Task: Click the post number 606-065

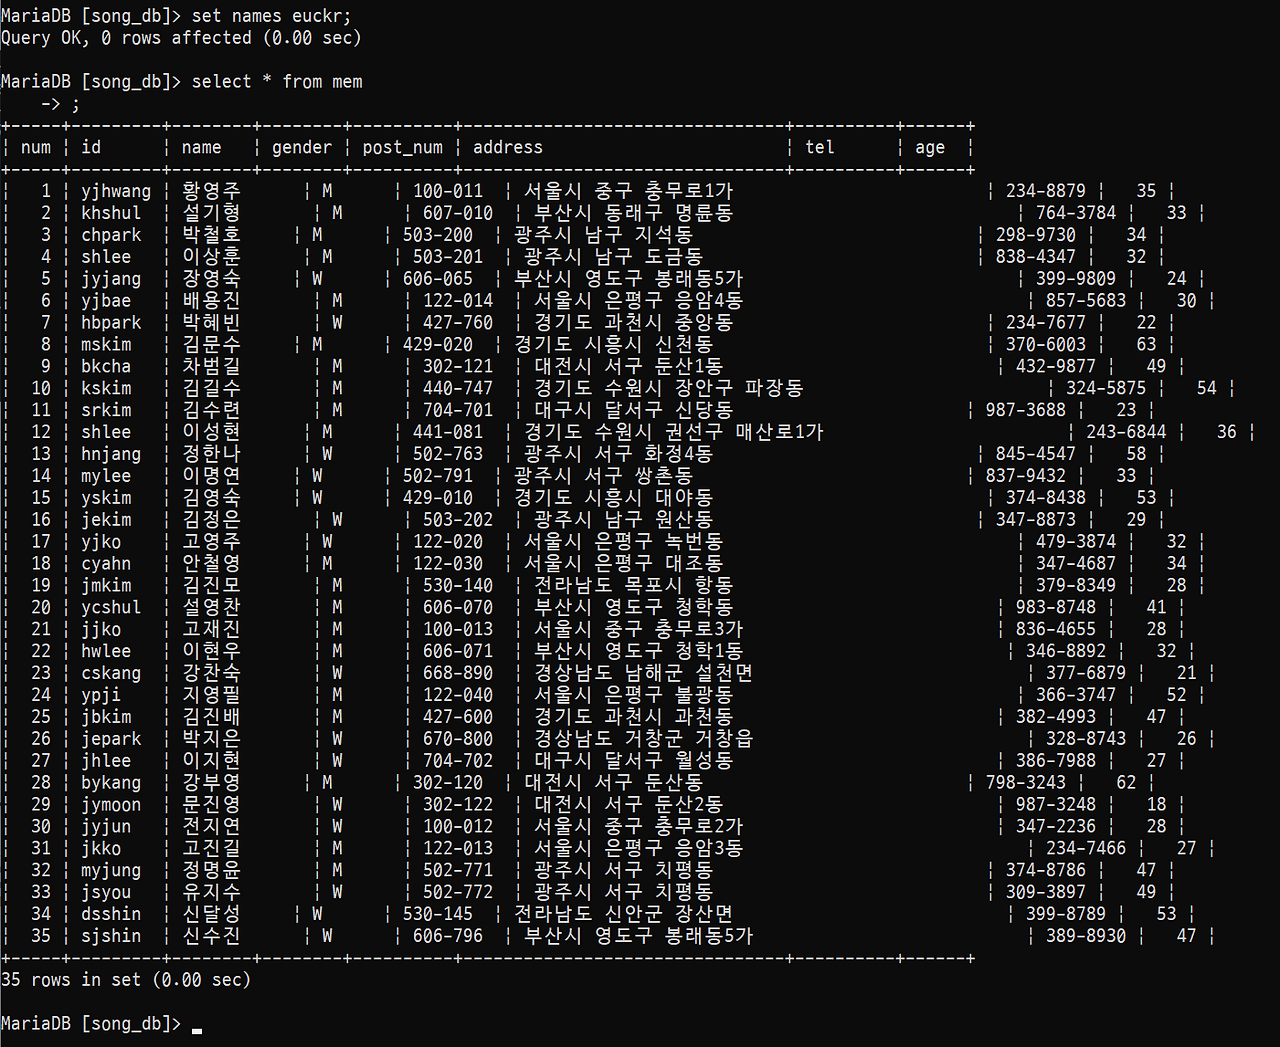Action: 437,279
